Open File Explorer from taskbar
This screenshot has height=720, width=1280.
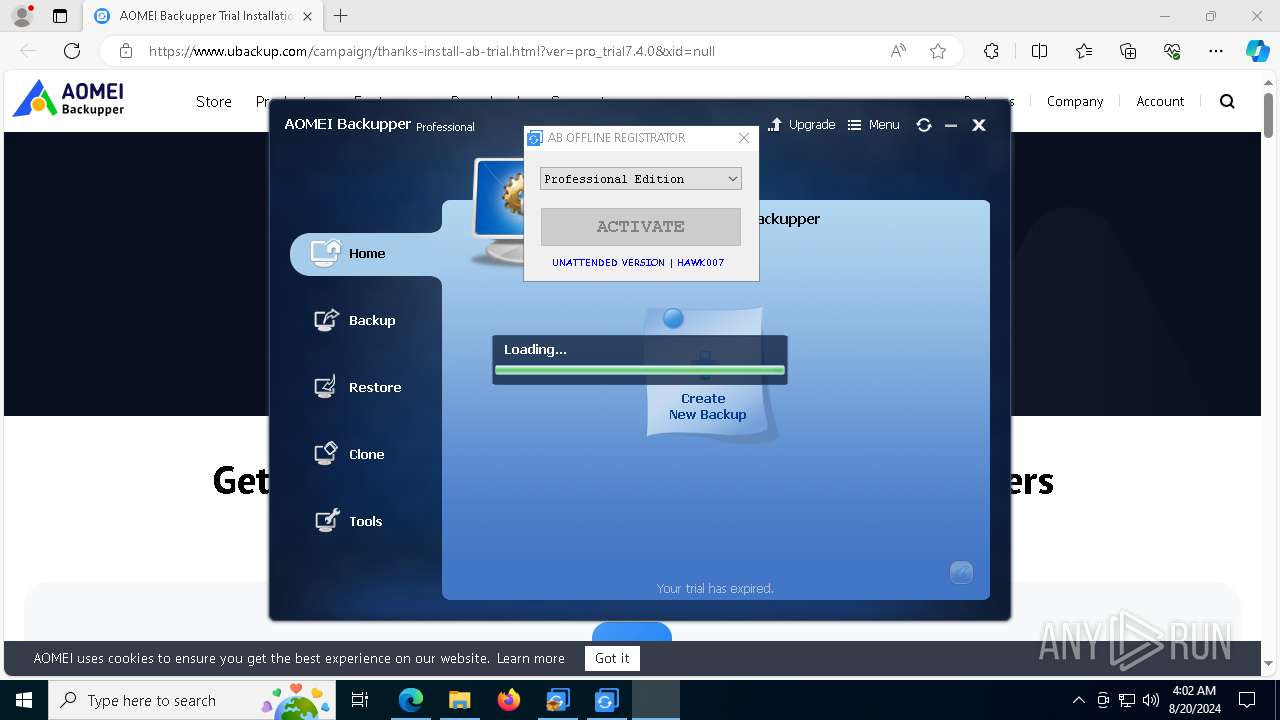459,700
